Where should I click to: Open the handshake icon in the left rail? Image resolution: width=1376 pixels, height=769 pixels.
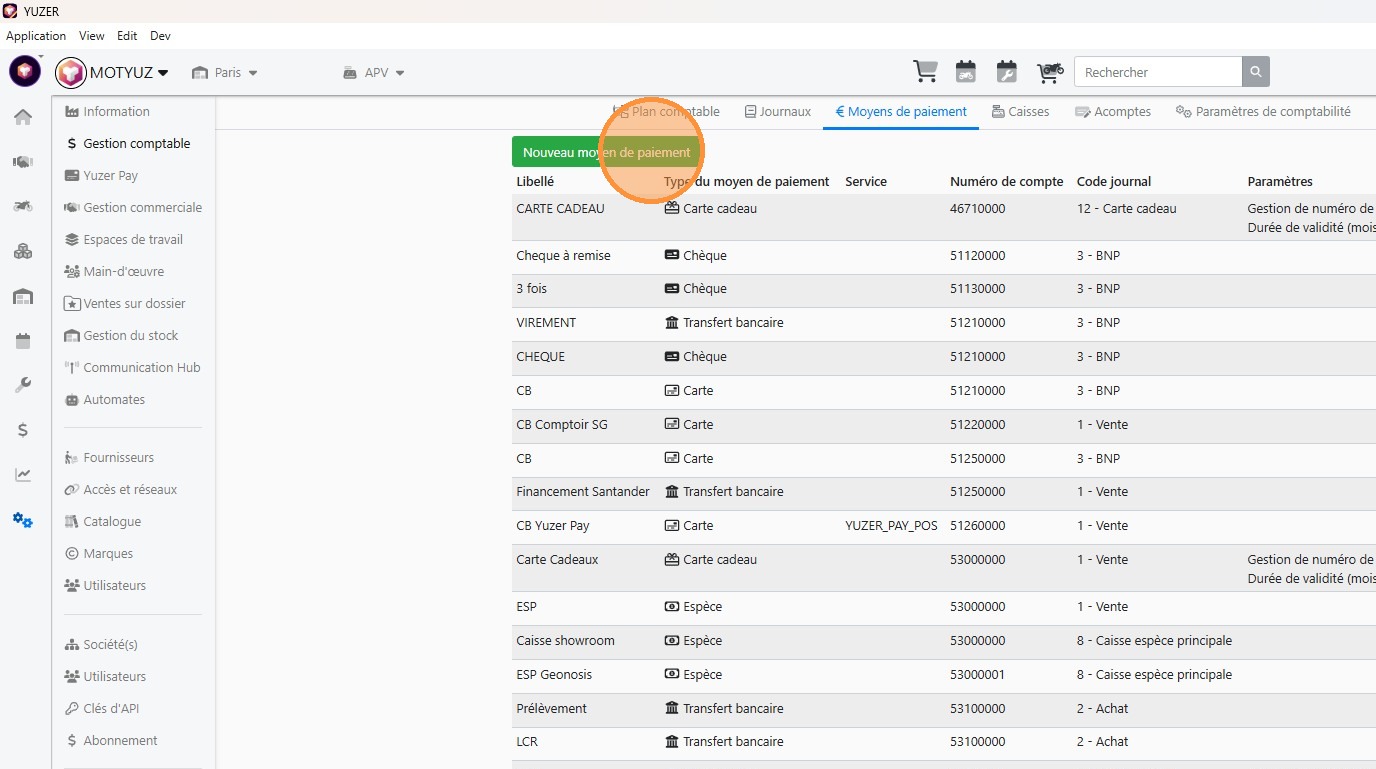pyautogui.click(x=23, y=162)
